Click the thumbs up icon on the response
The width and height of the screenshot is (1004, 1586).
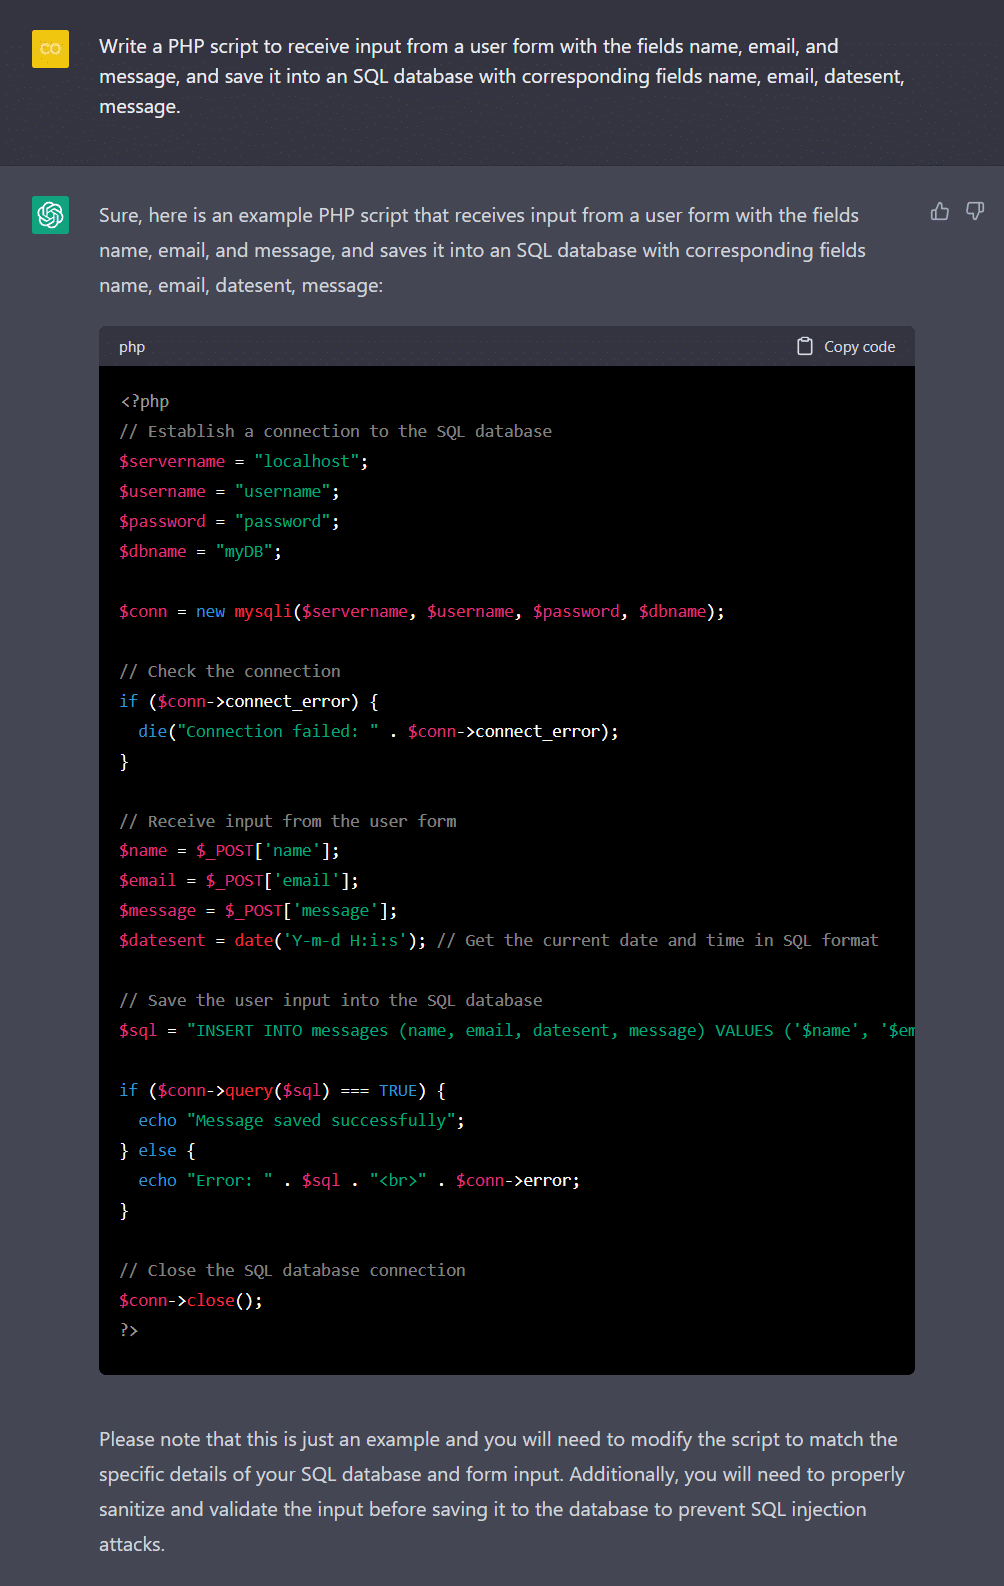[x=939, y=211]
